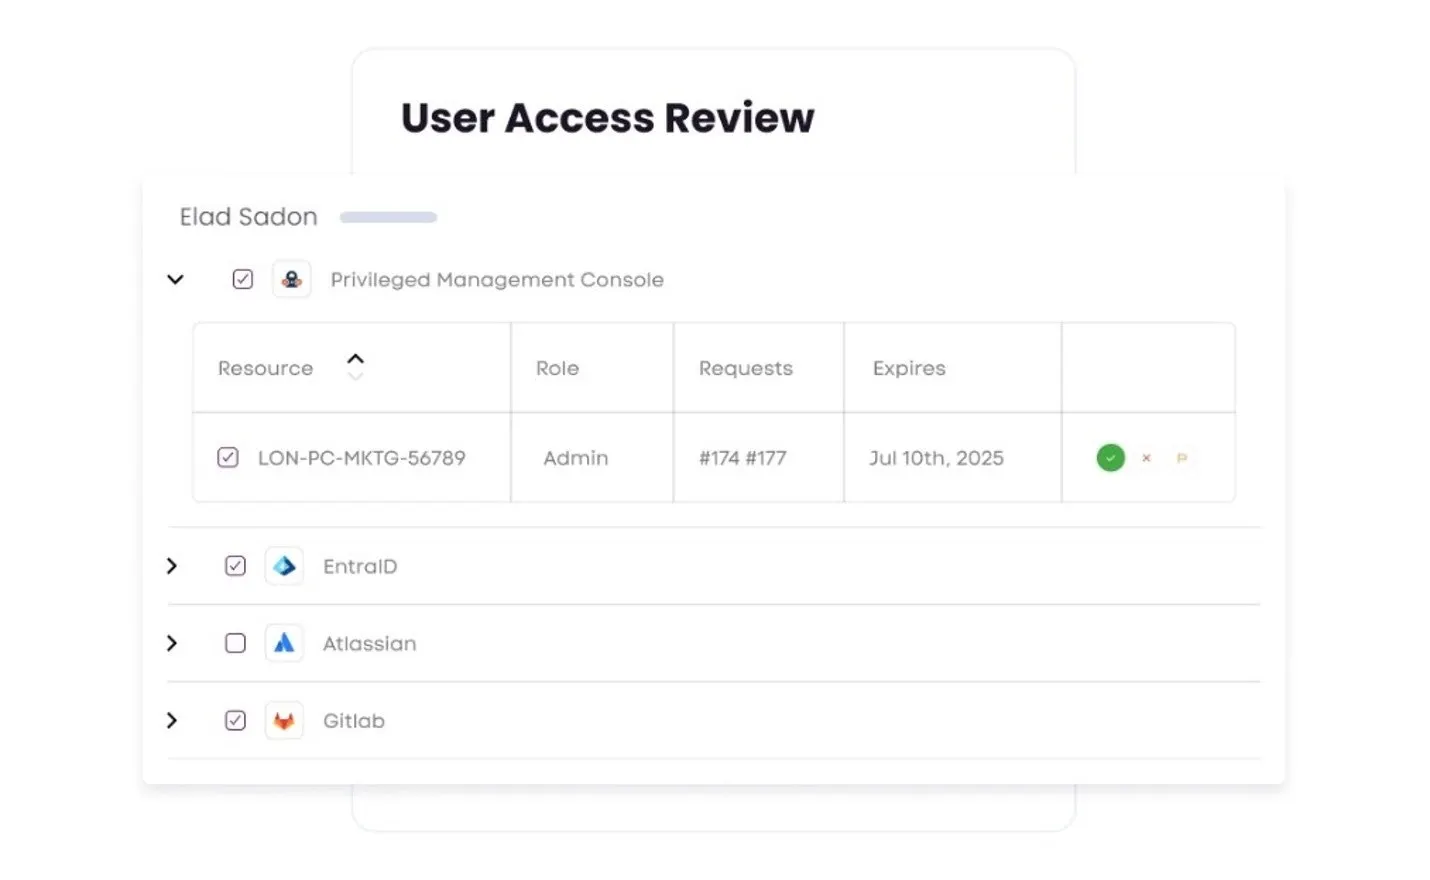
Task: Toggle the Privileged Management Console checkbox
Action: coord(243,279)
